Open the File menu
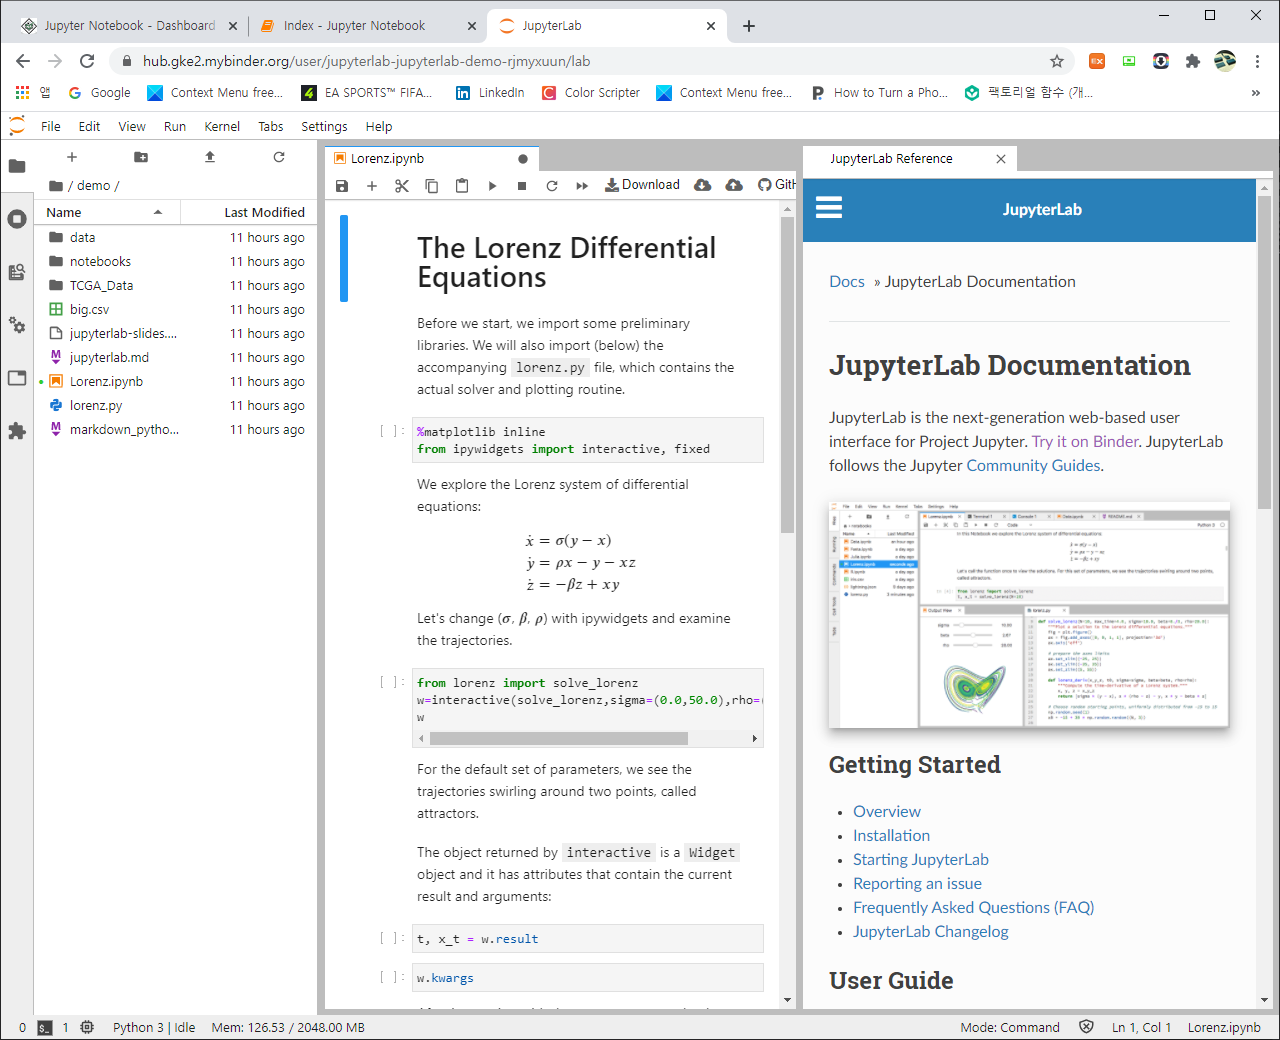This screenshot has height=1040, width=1280. [x=51, y=127]
